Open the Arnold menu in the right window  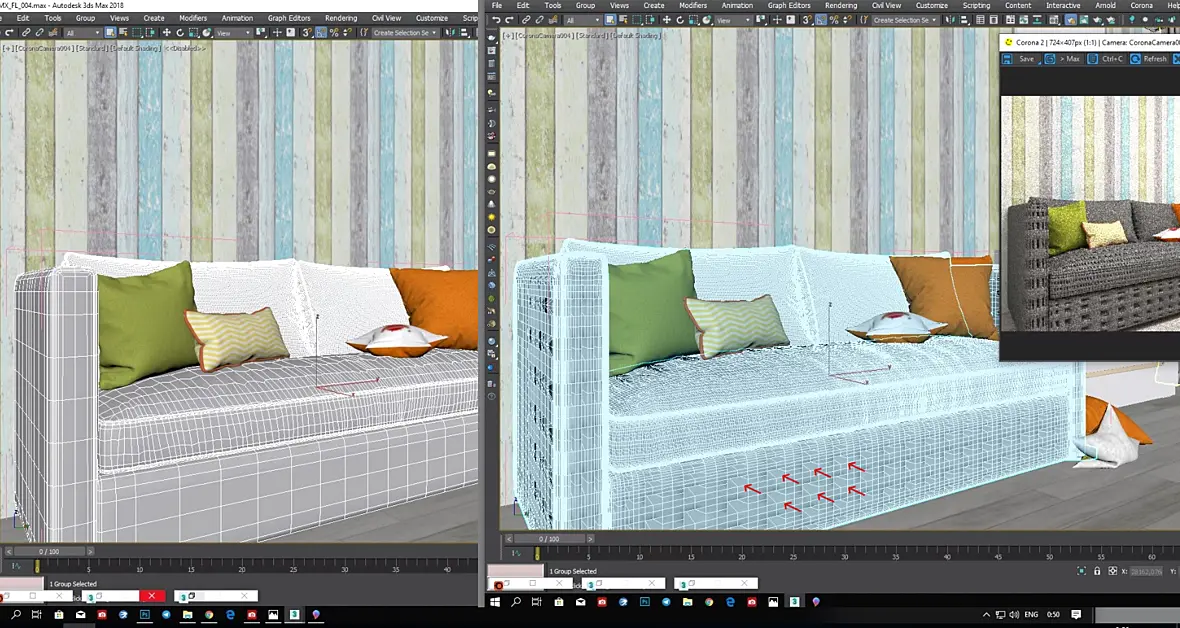(1105, 5)
